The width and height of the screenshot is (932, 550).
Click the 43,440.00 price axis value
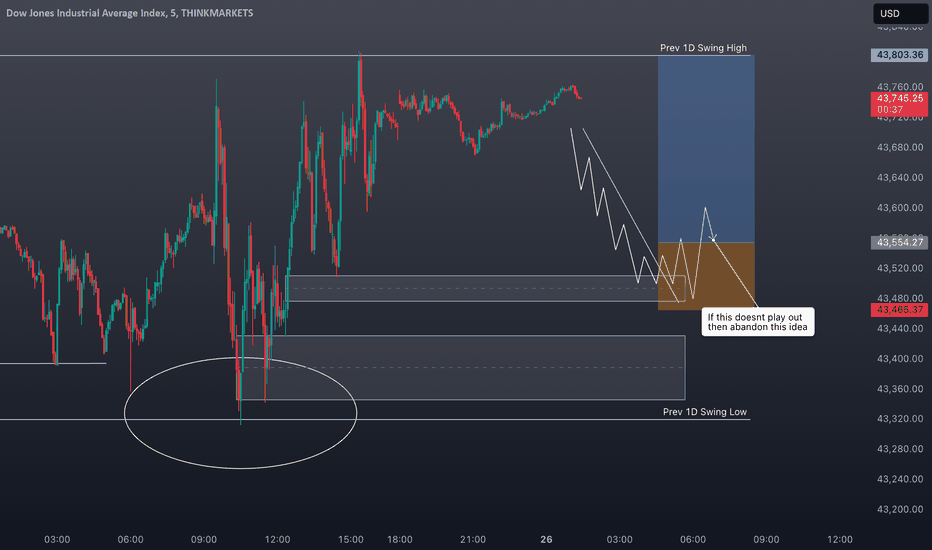coord(900,328)
